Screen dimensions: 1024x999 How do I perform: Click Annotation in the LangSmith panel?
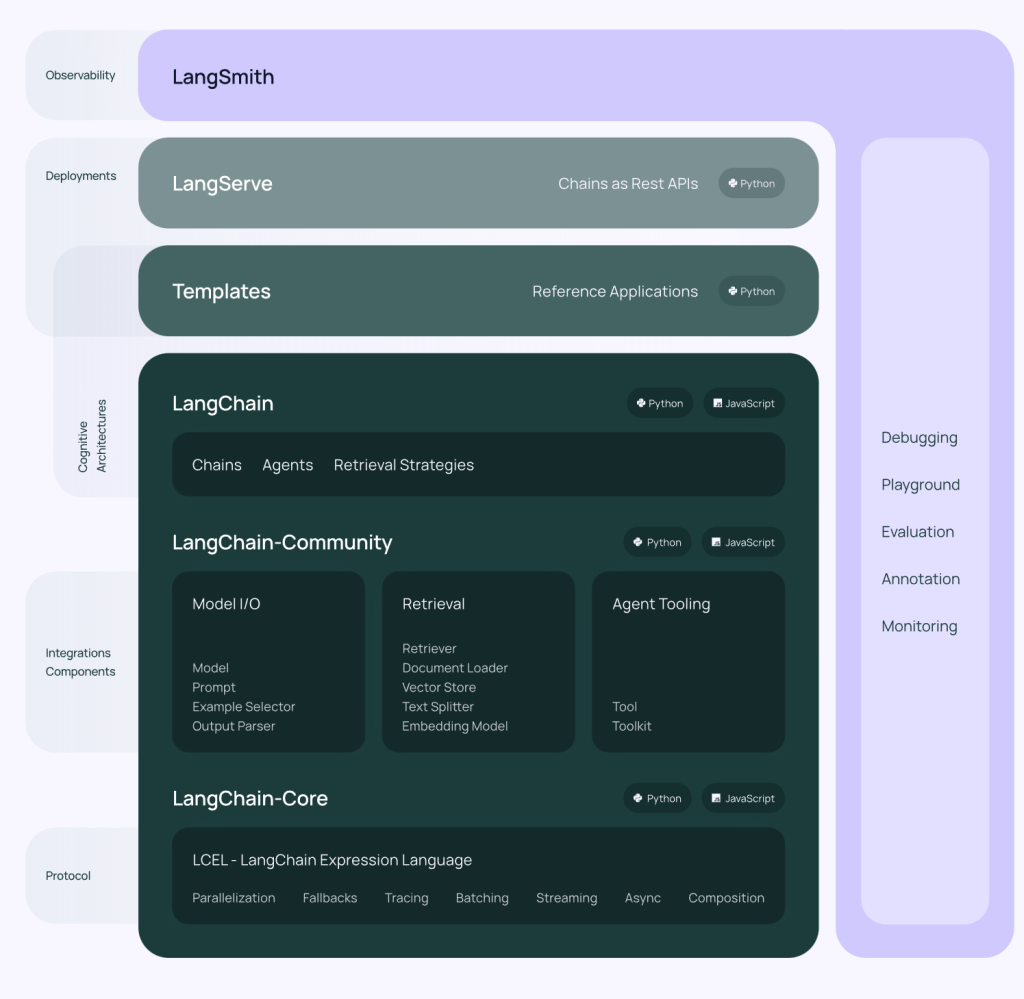tap(920, 579)
